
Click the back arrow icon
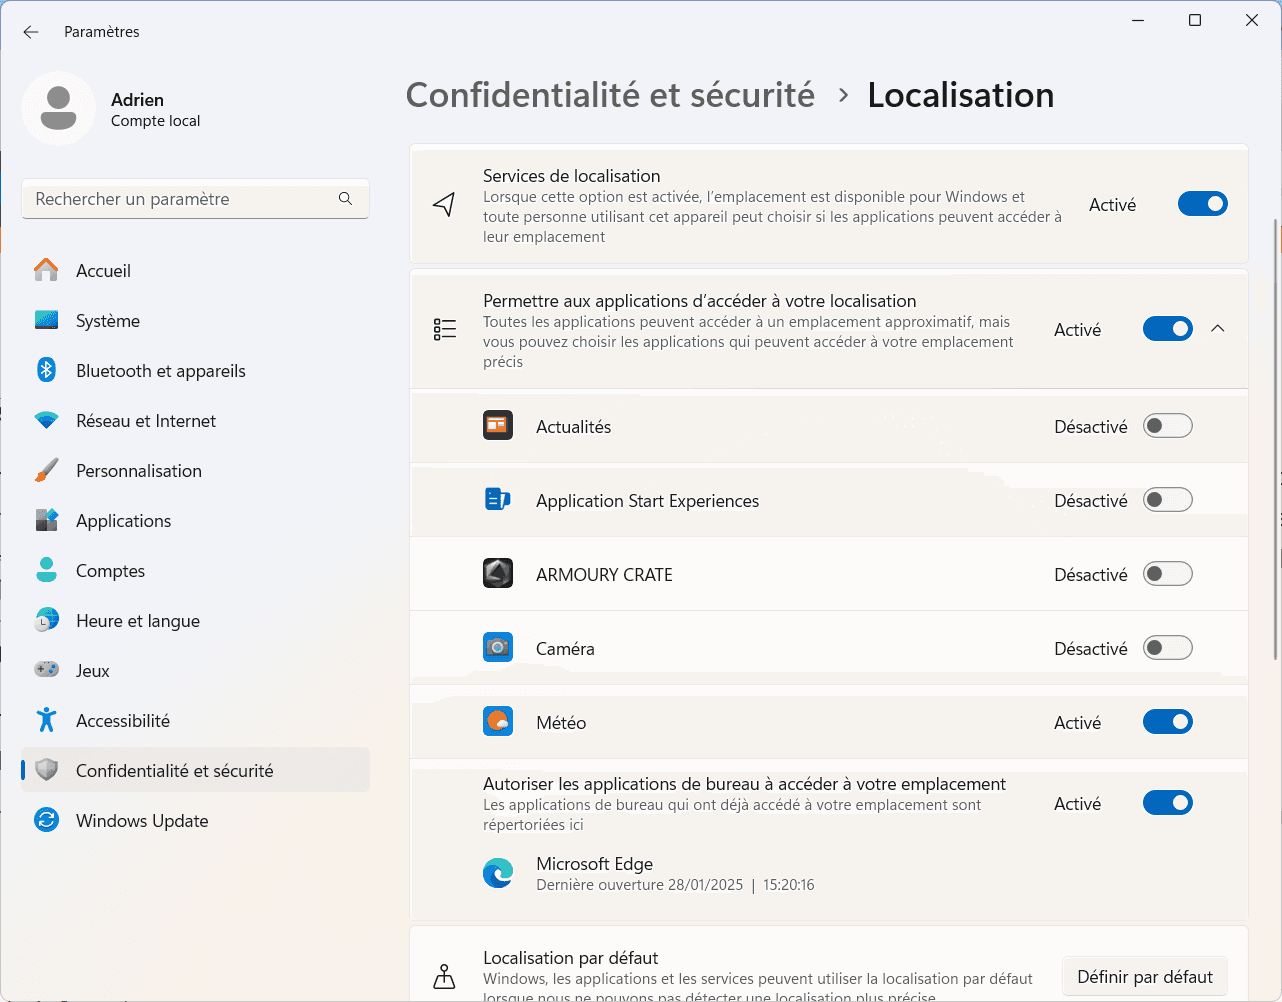tap(31, 32)
